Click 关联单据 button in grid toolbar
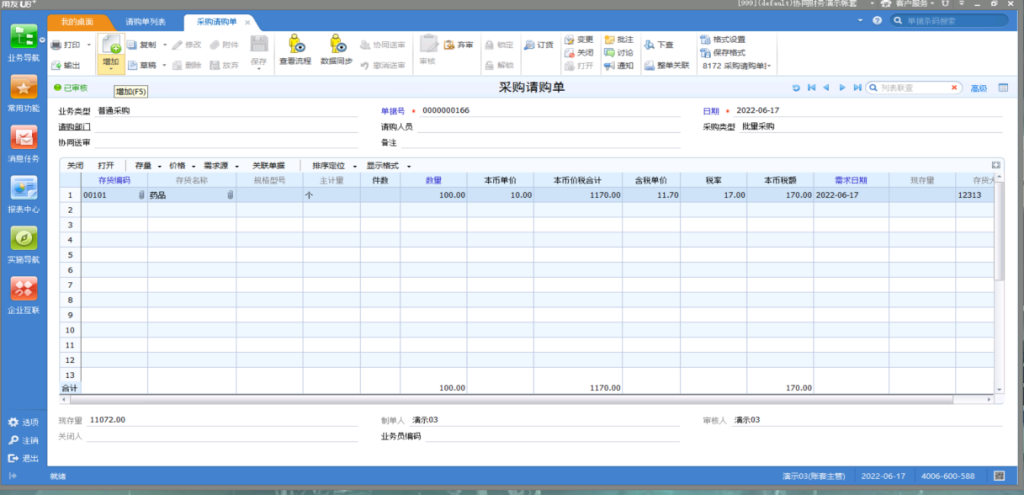Image resolution: width=1024 pixels, height=495 pixels. (268, 165)
